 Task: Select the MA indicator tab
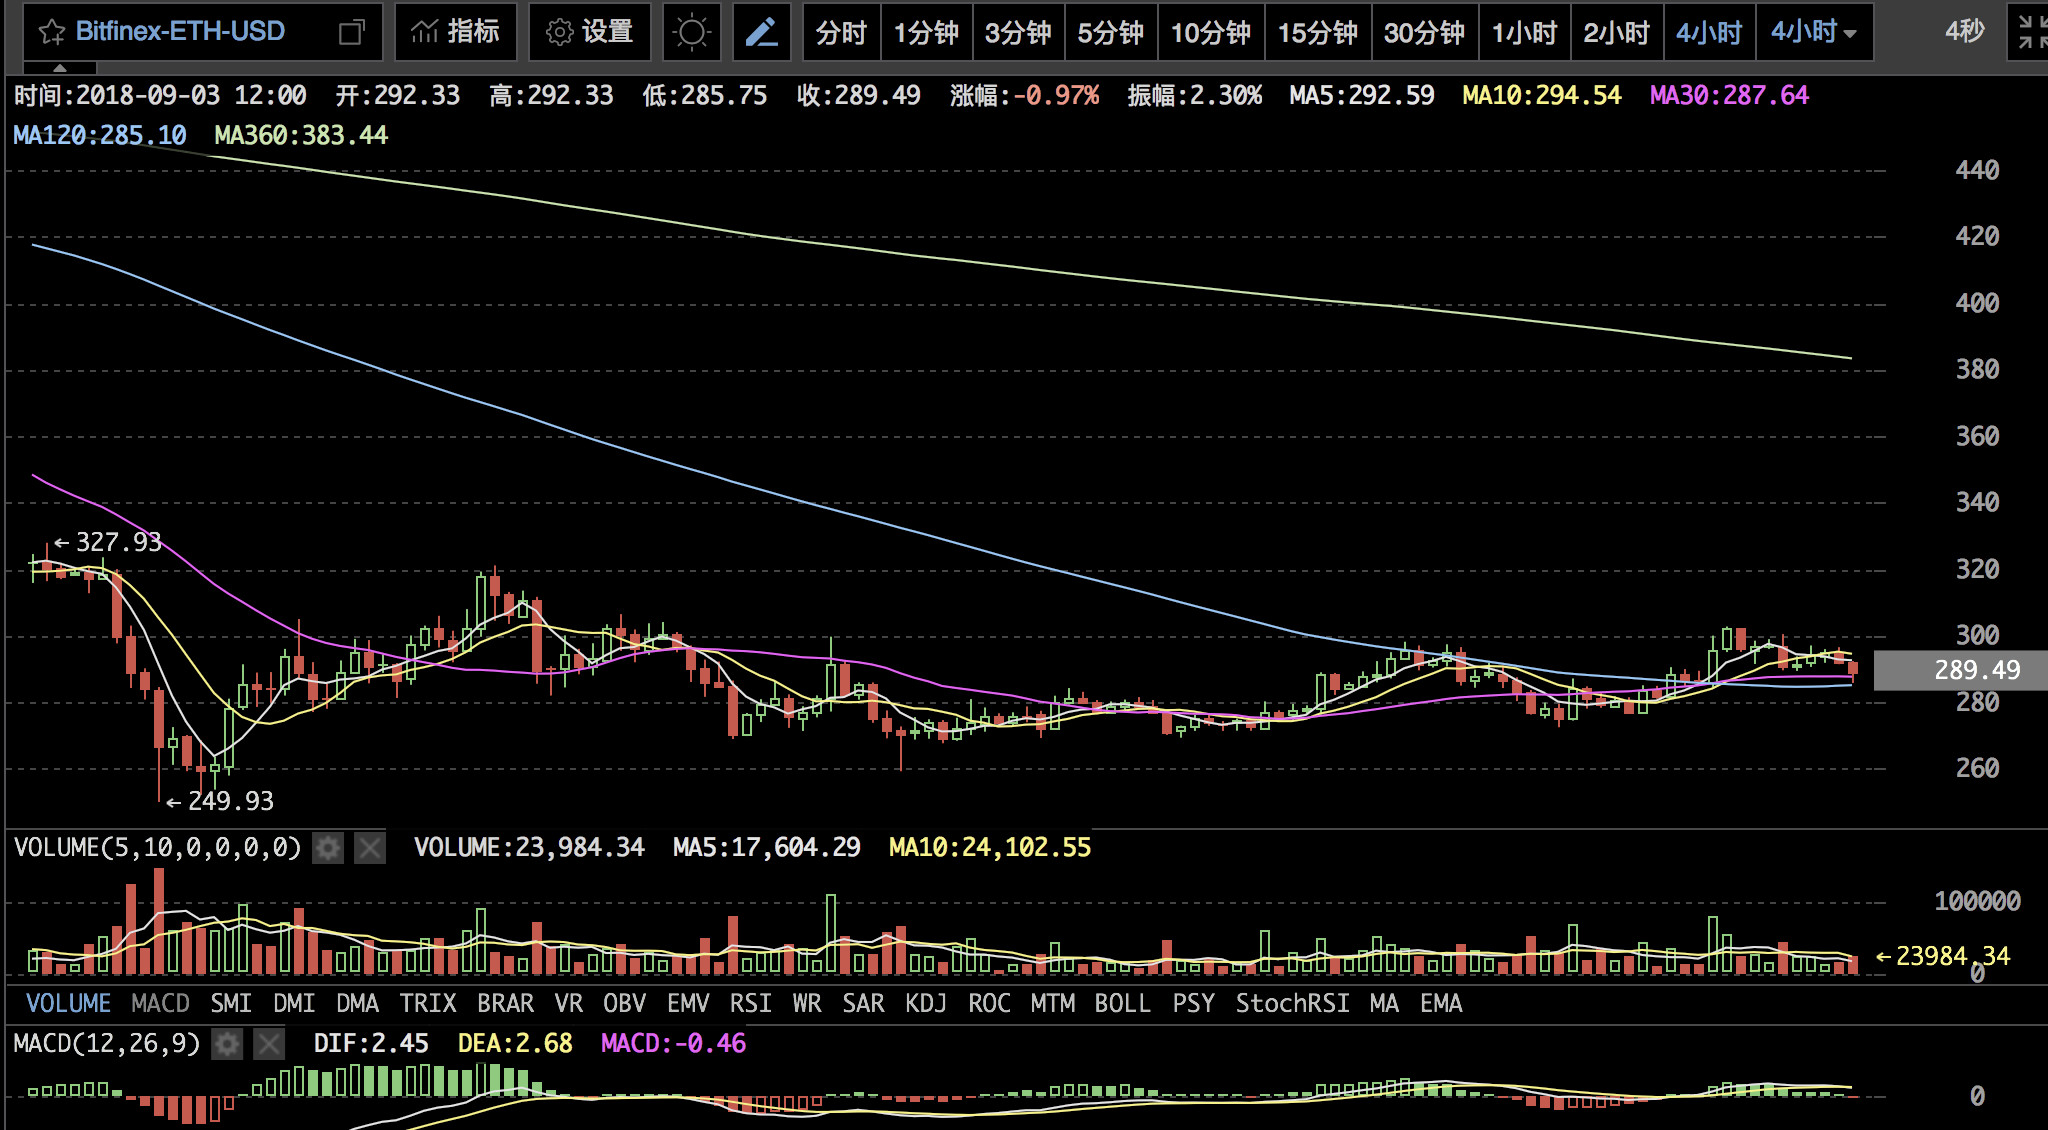[1384, 1003]
